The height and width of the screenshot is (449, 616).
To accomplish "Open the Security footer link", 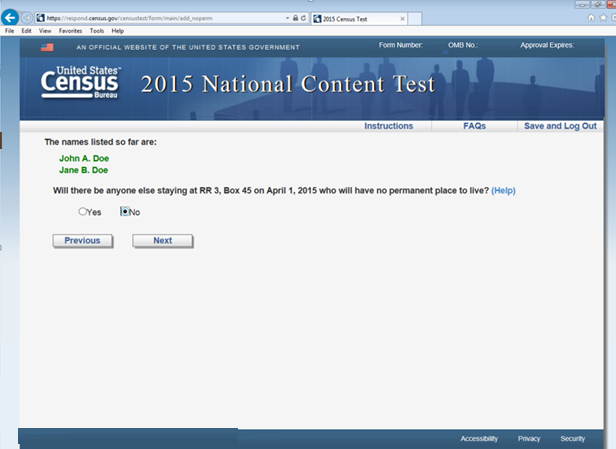I will 573,438.
